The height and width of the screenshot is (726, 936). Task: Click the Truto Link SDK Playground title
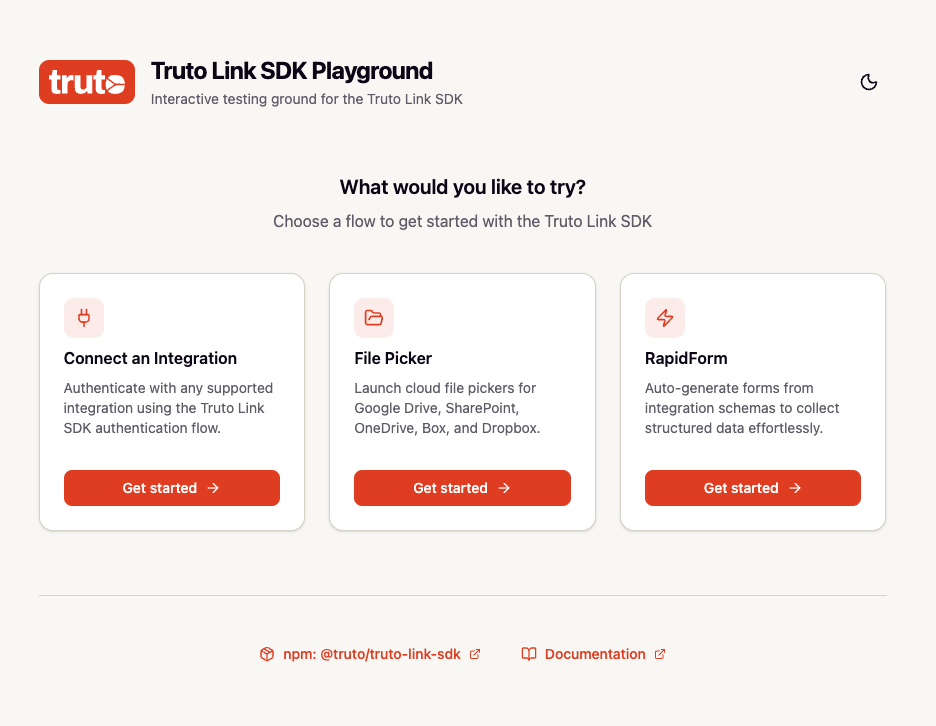pyautogui.click(x=292, y=71)
